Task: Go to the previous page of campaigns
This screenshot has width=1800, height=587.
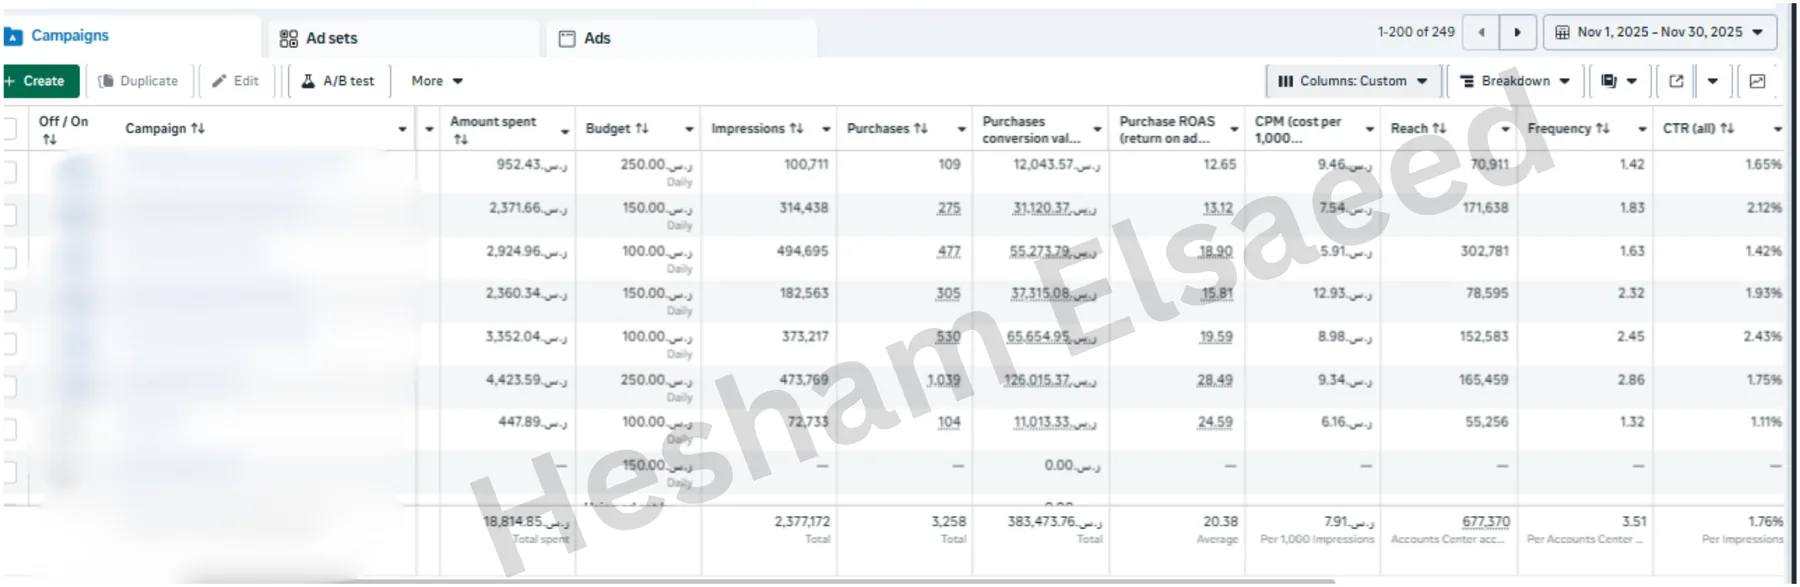Action: (1481, 32)
